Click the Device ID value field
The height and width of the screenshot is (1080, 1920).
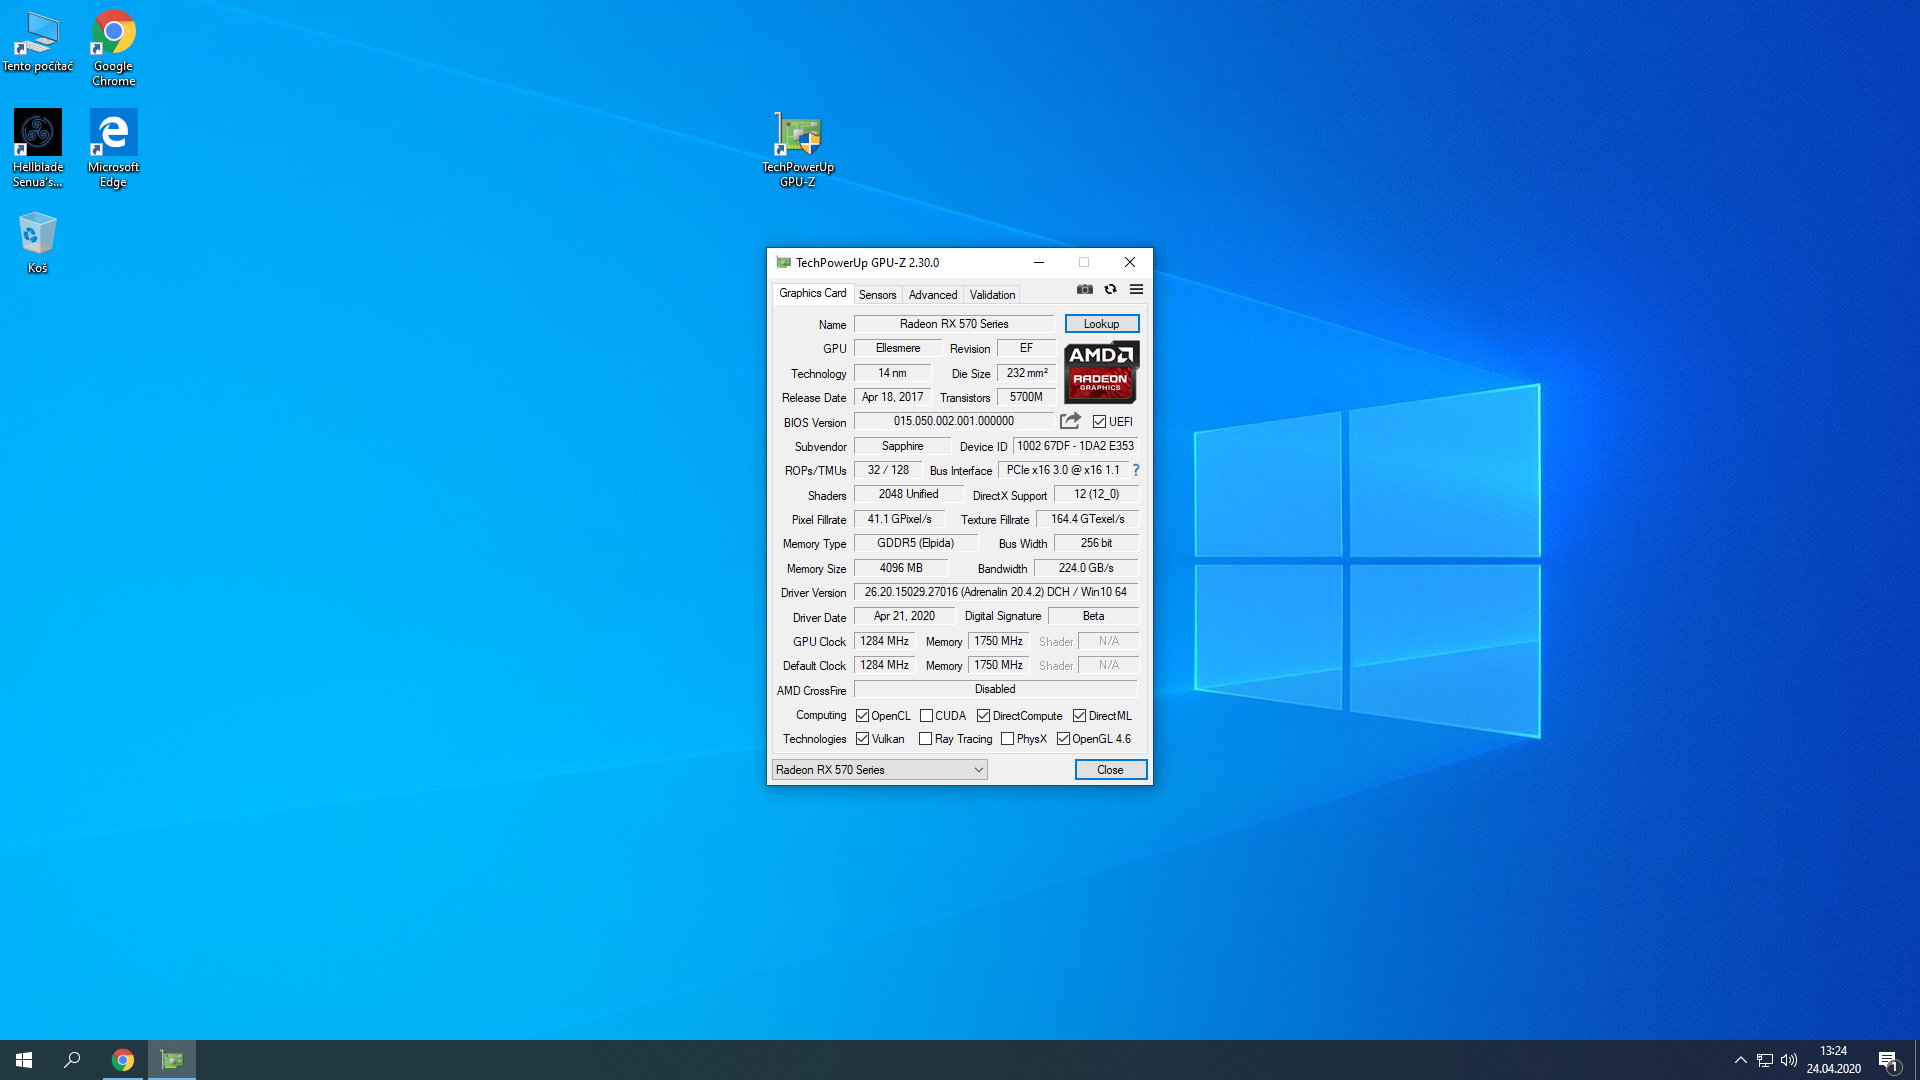[1075, 446]
